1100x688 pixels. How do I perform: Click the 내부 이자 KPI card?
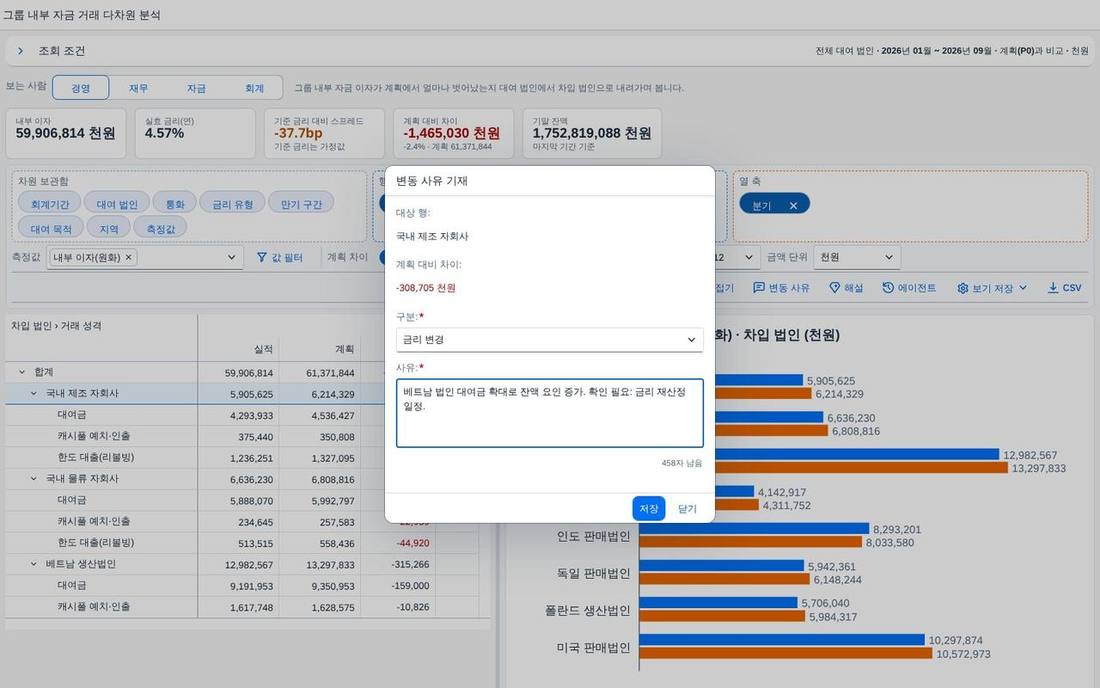point(66,133)
